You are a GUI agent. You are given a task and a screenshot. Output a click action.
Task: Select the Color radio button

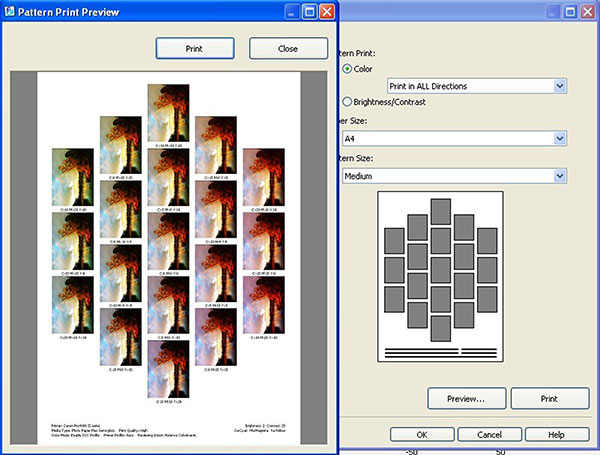click(348, 69)
